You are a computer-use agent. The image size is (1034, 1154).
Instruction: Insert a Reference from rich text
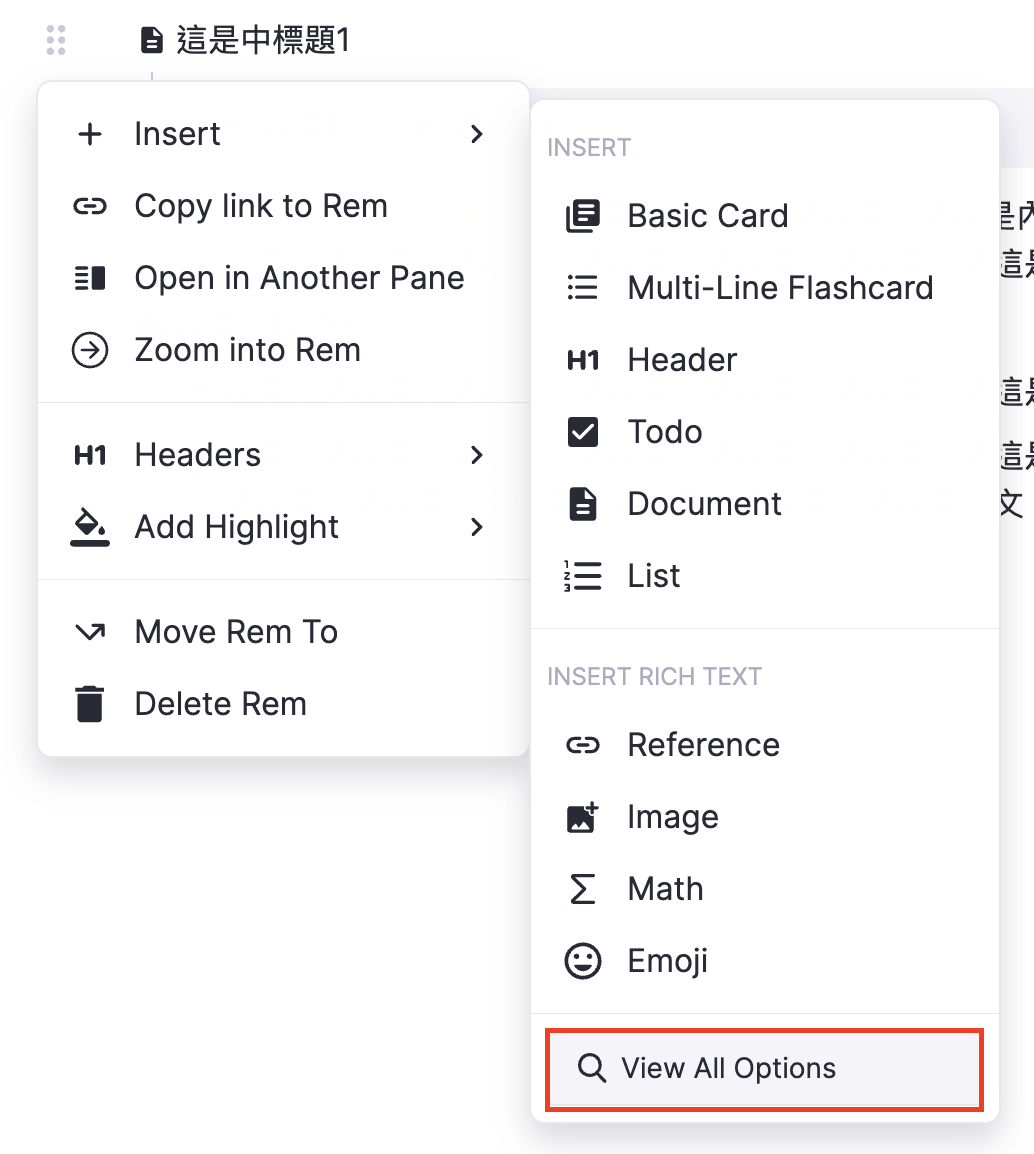pyautogui.click(x=703, y=745)
